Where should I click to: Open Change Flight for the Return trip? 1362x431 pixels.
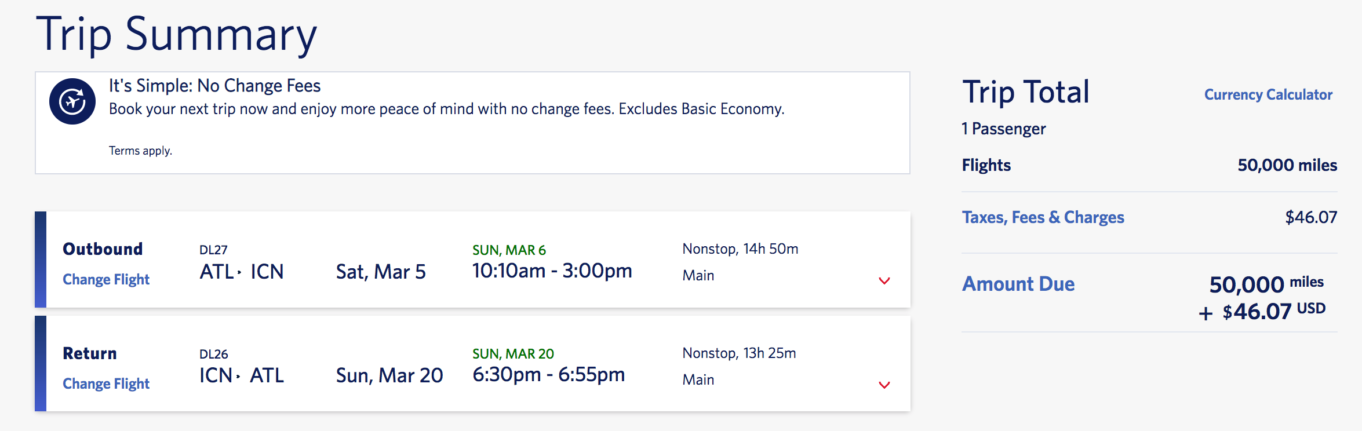click(x=106, y=383)
